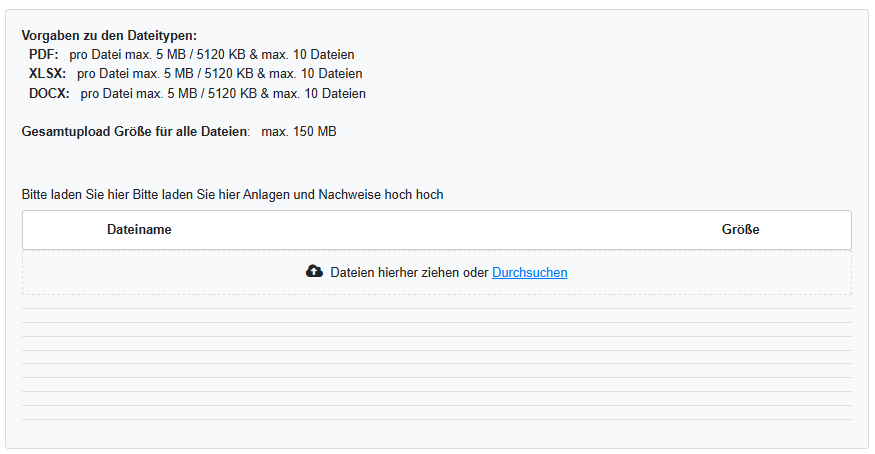Click the 'Dateien hierher ziehen oder' text

[409, 272]
